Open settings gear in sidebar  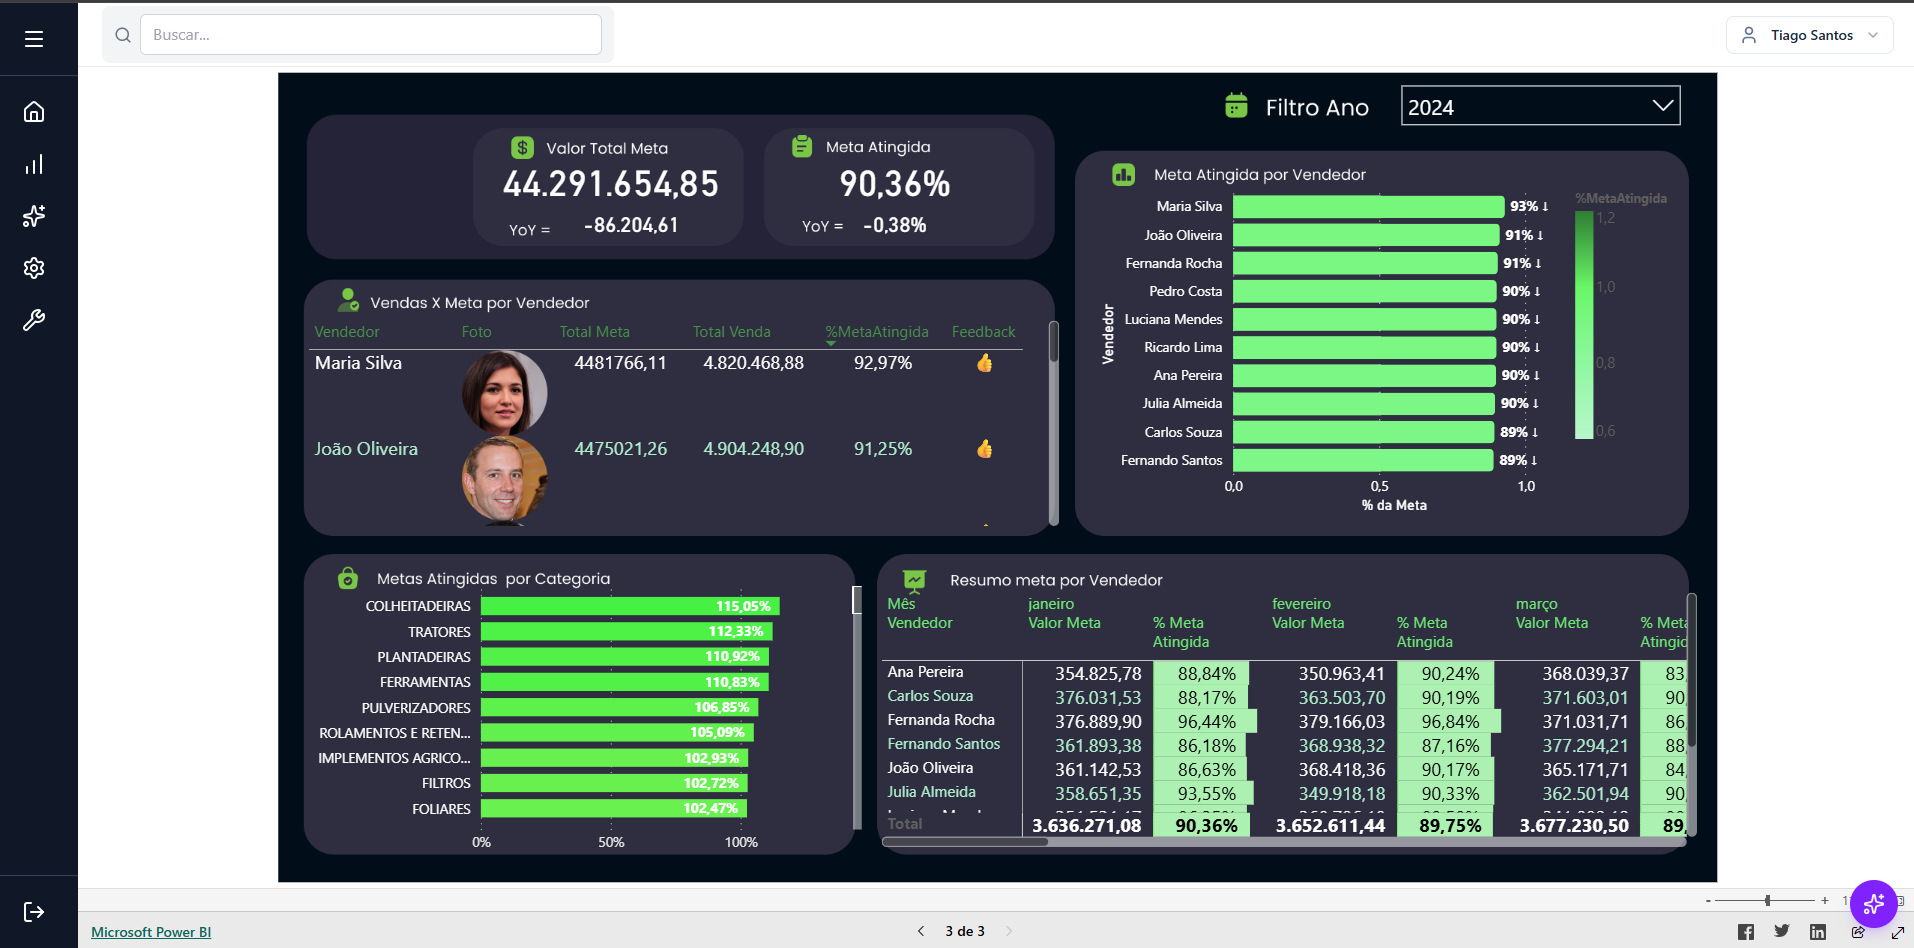pyautogui.click(x=34, y=268)
